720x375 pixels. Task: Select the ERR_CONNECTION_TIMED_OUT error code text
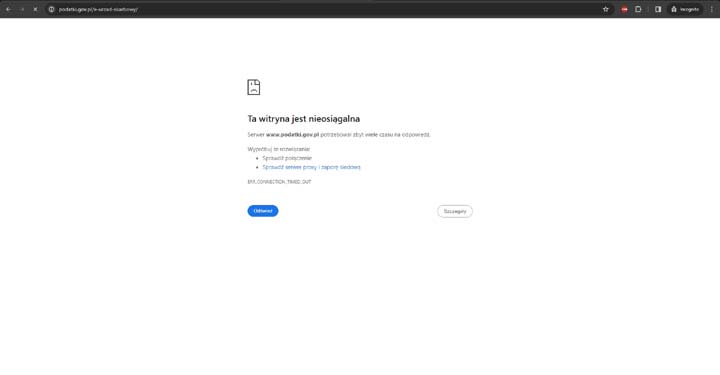[279, 182]
